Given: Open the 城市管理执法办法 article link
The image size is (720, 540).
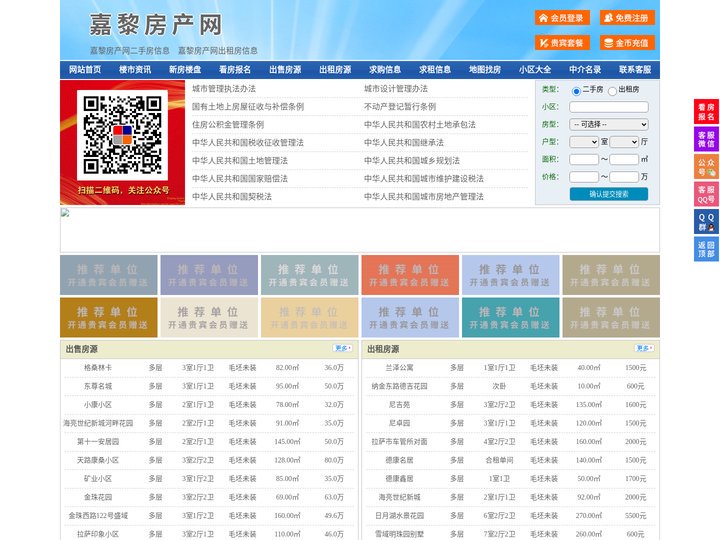Looking at the screenshot, I should click(224, 89).
